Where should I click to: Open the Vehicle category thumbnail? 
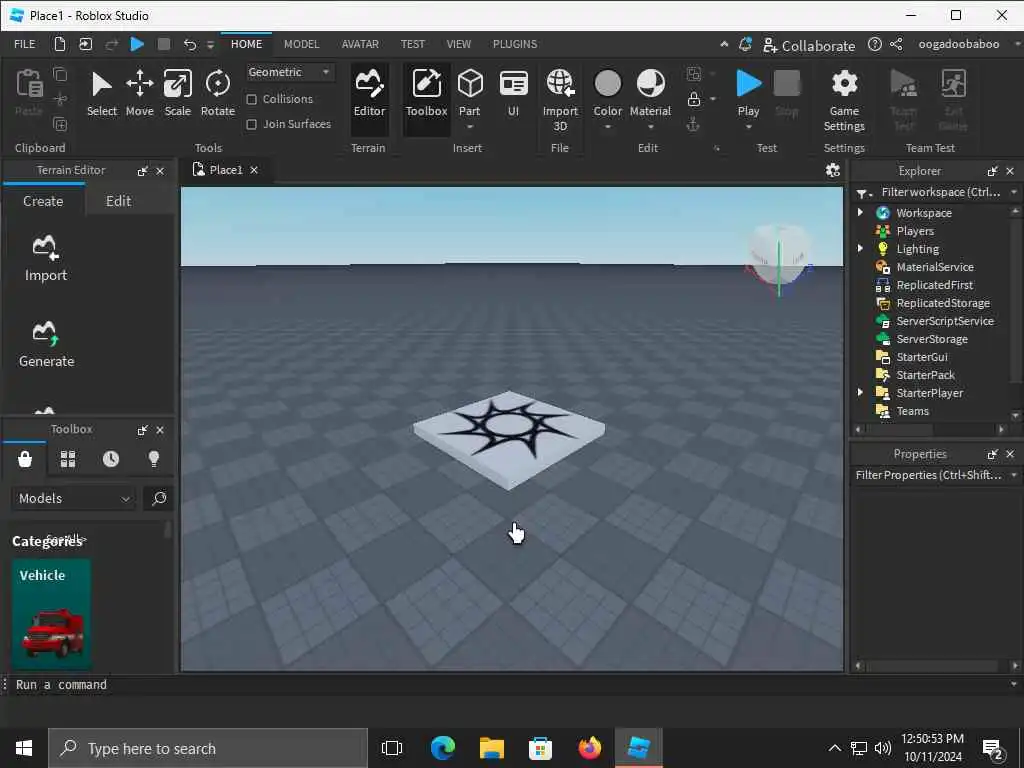tap(51, 614)
